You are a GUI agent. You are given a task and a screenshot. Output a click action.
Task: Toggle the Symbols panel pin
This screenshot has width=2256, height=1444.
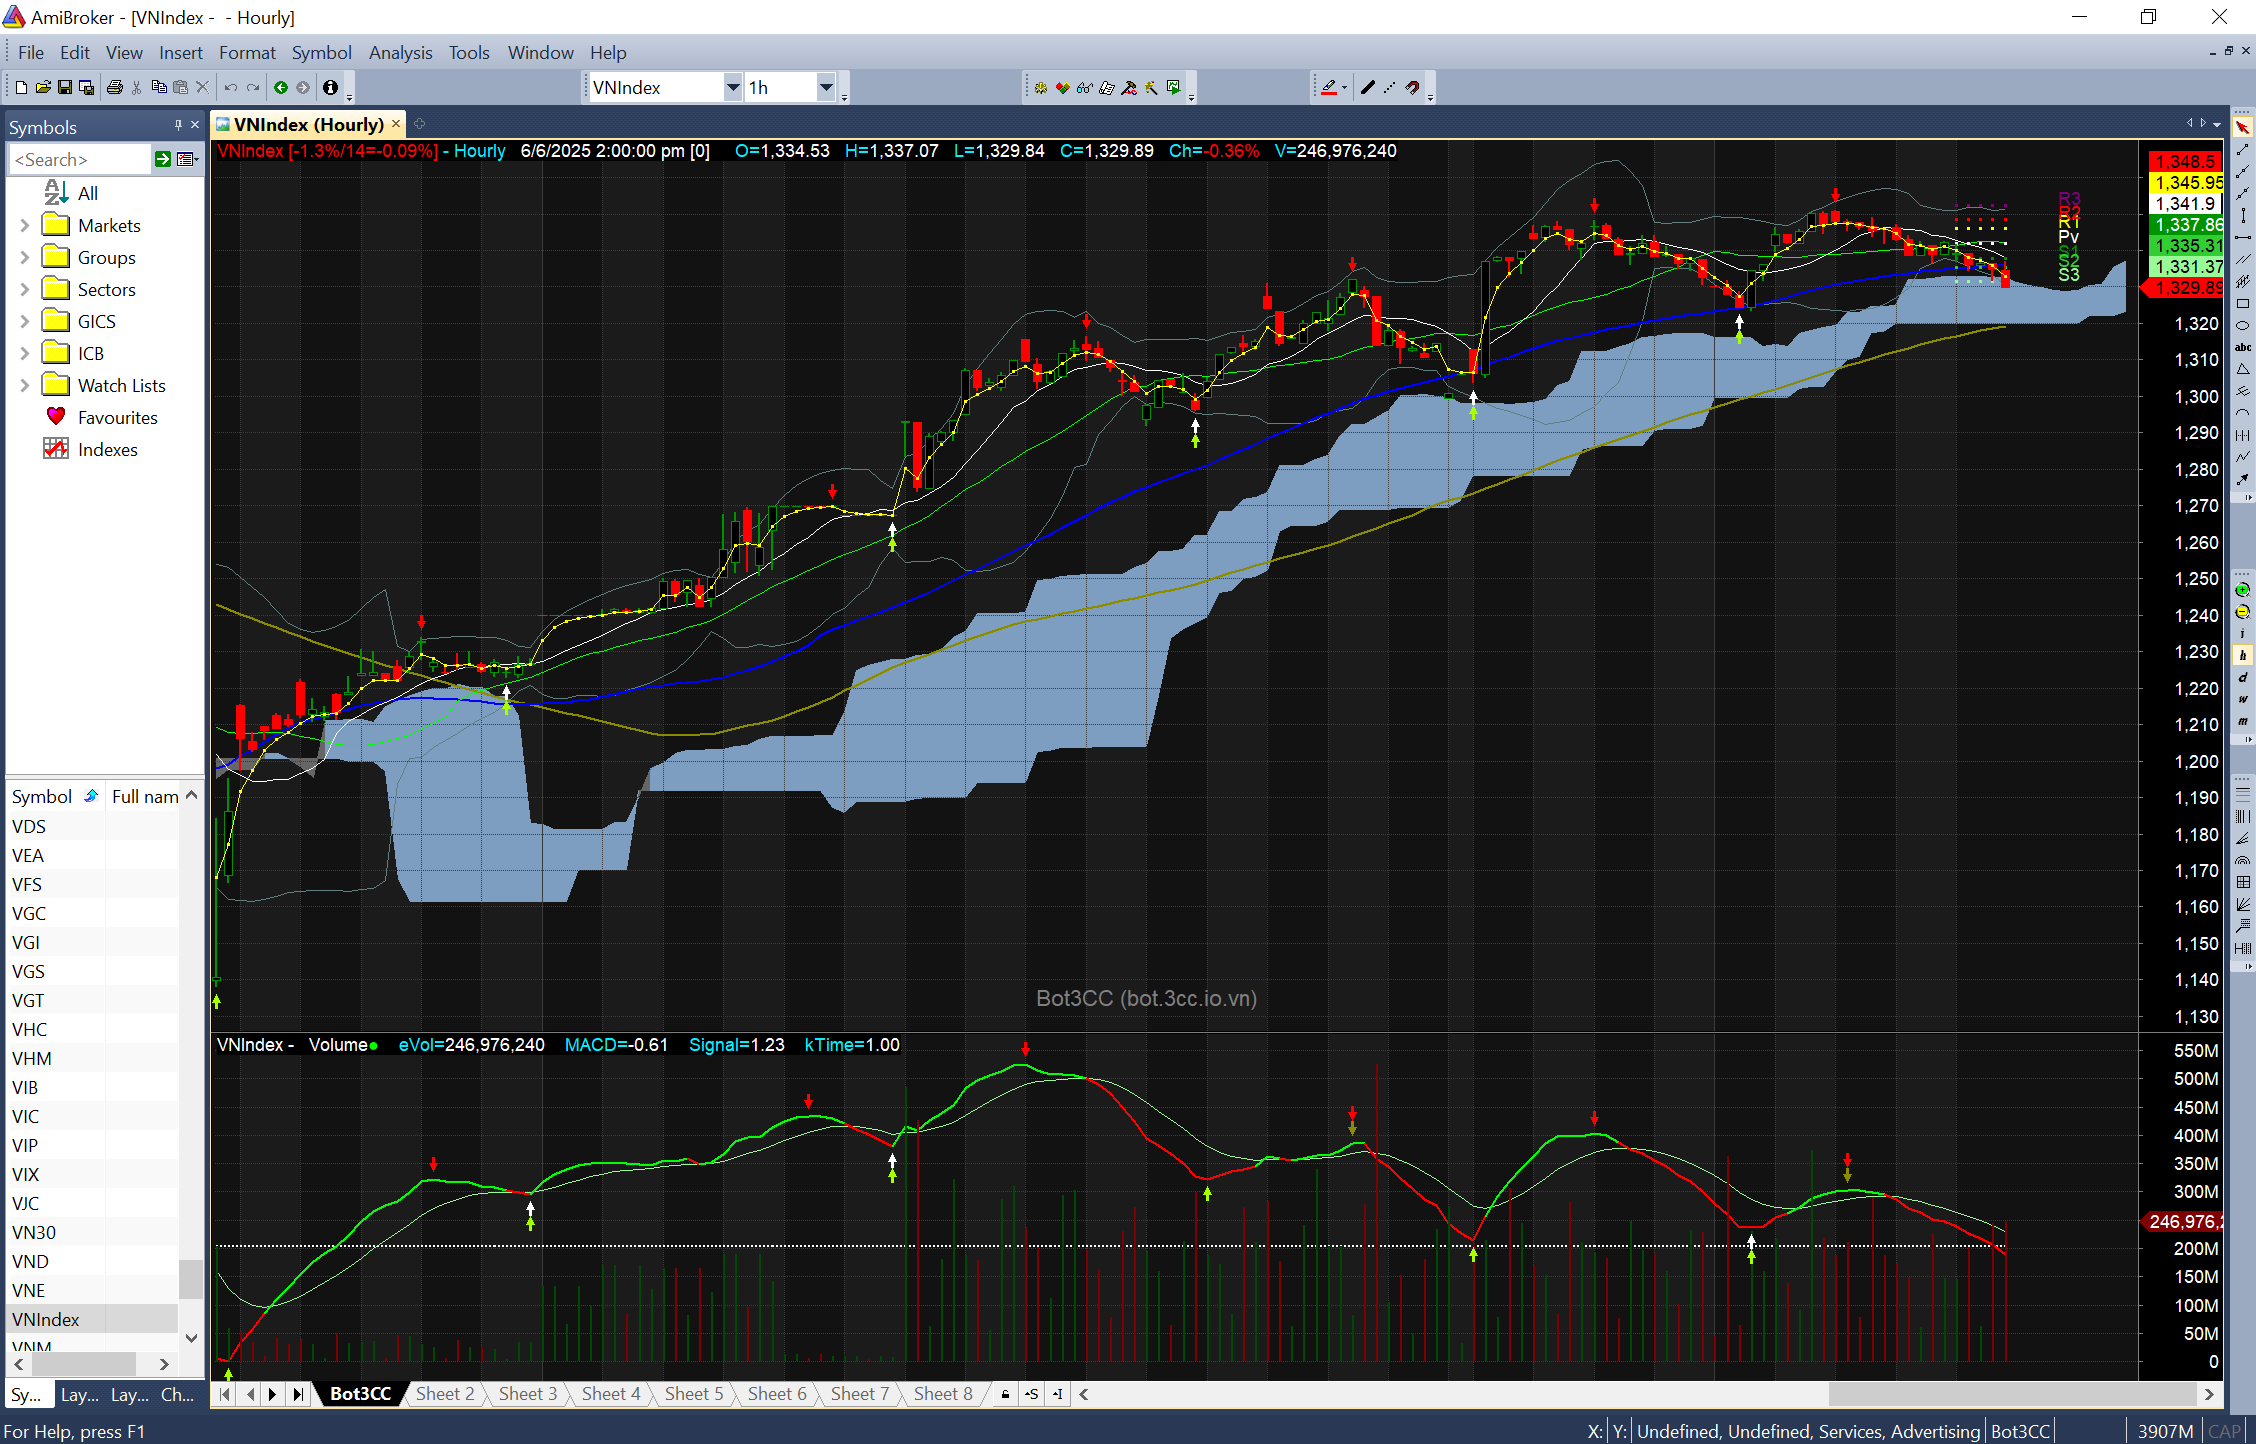pos(178,125)
